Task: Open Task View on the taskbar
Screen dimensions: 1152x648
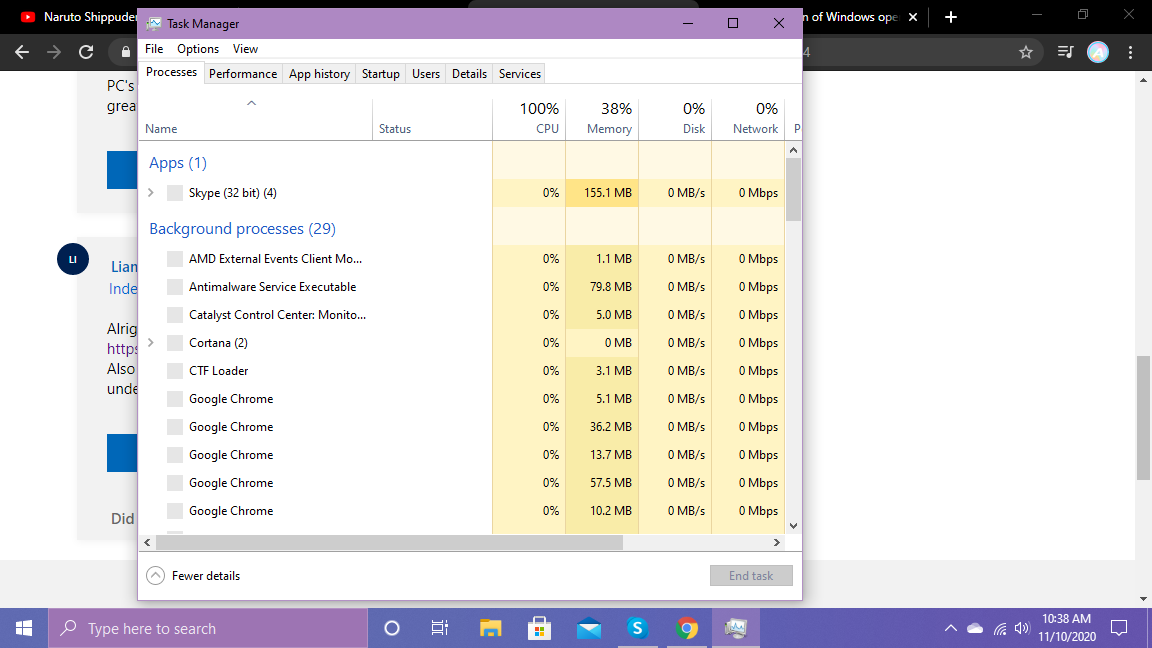Action: click(x=439, y=628)
